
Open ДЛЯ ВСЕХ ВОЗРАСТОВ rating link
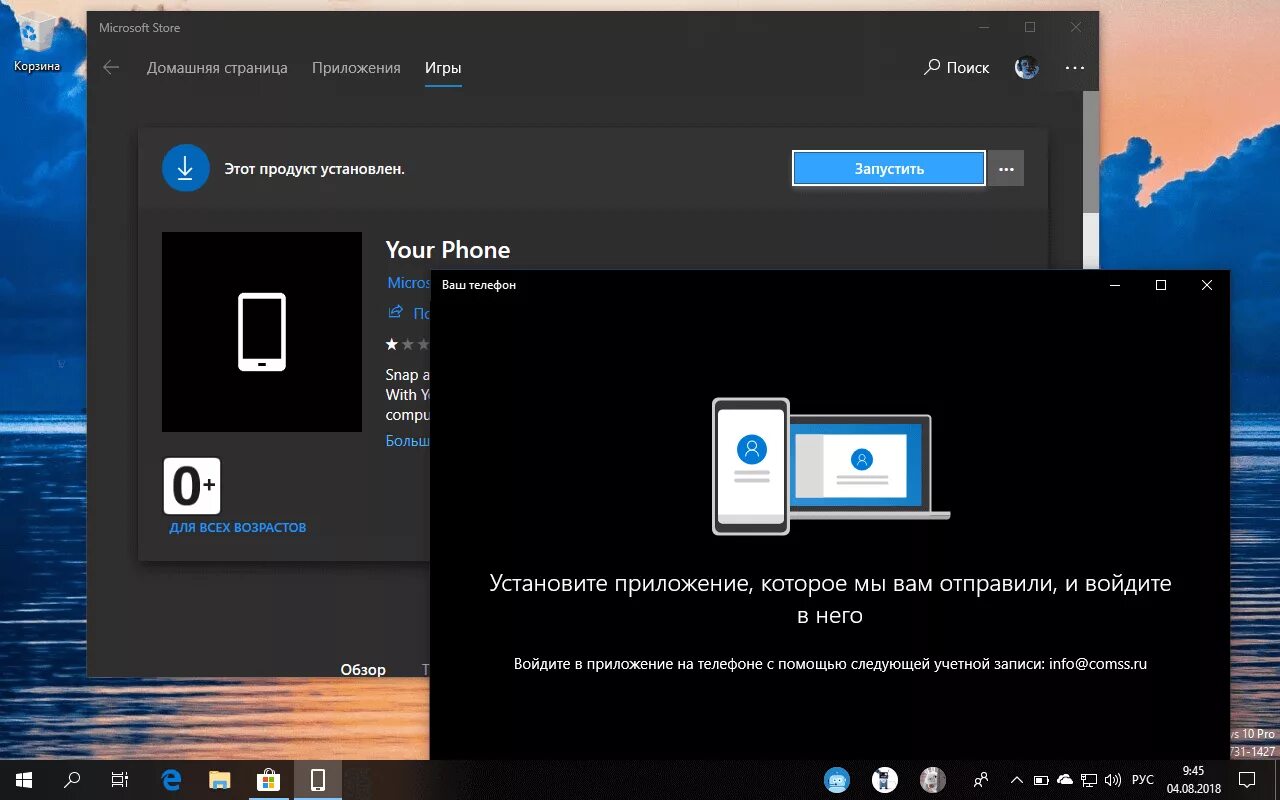tap(238, 527)
